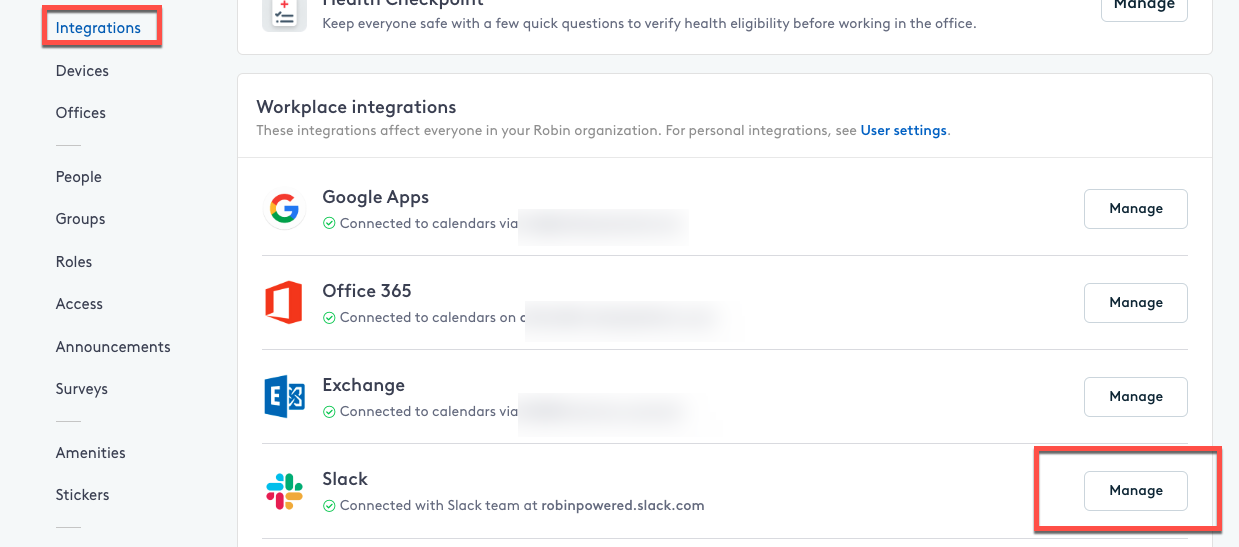Screen dimensions: 1239x547
Task: Click the Google Apps logo icon
Action: point(284,209)
